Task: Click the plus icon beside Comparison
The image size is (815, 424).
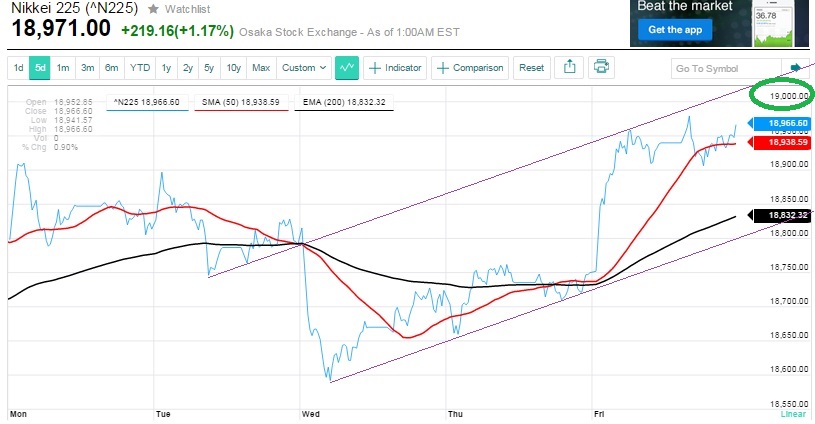Action: pos(442,68)
